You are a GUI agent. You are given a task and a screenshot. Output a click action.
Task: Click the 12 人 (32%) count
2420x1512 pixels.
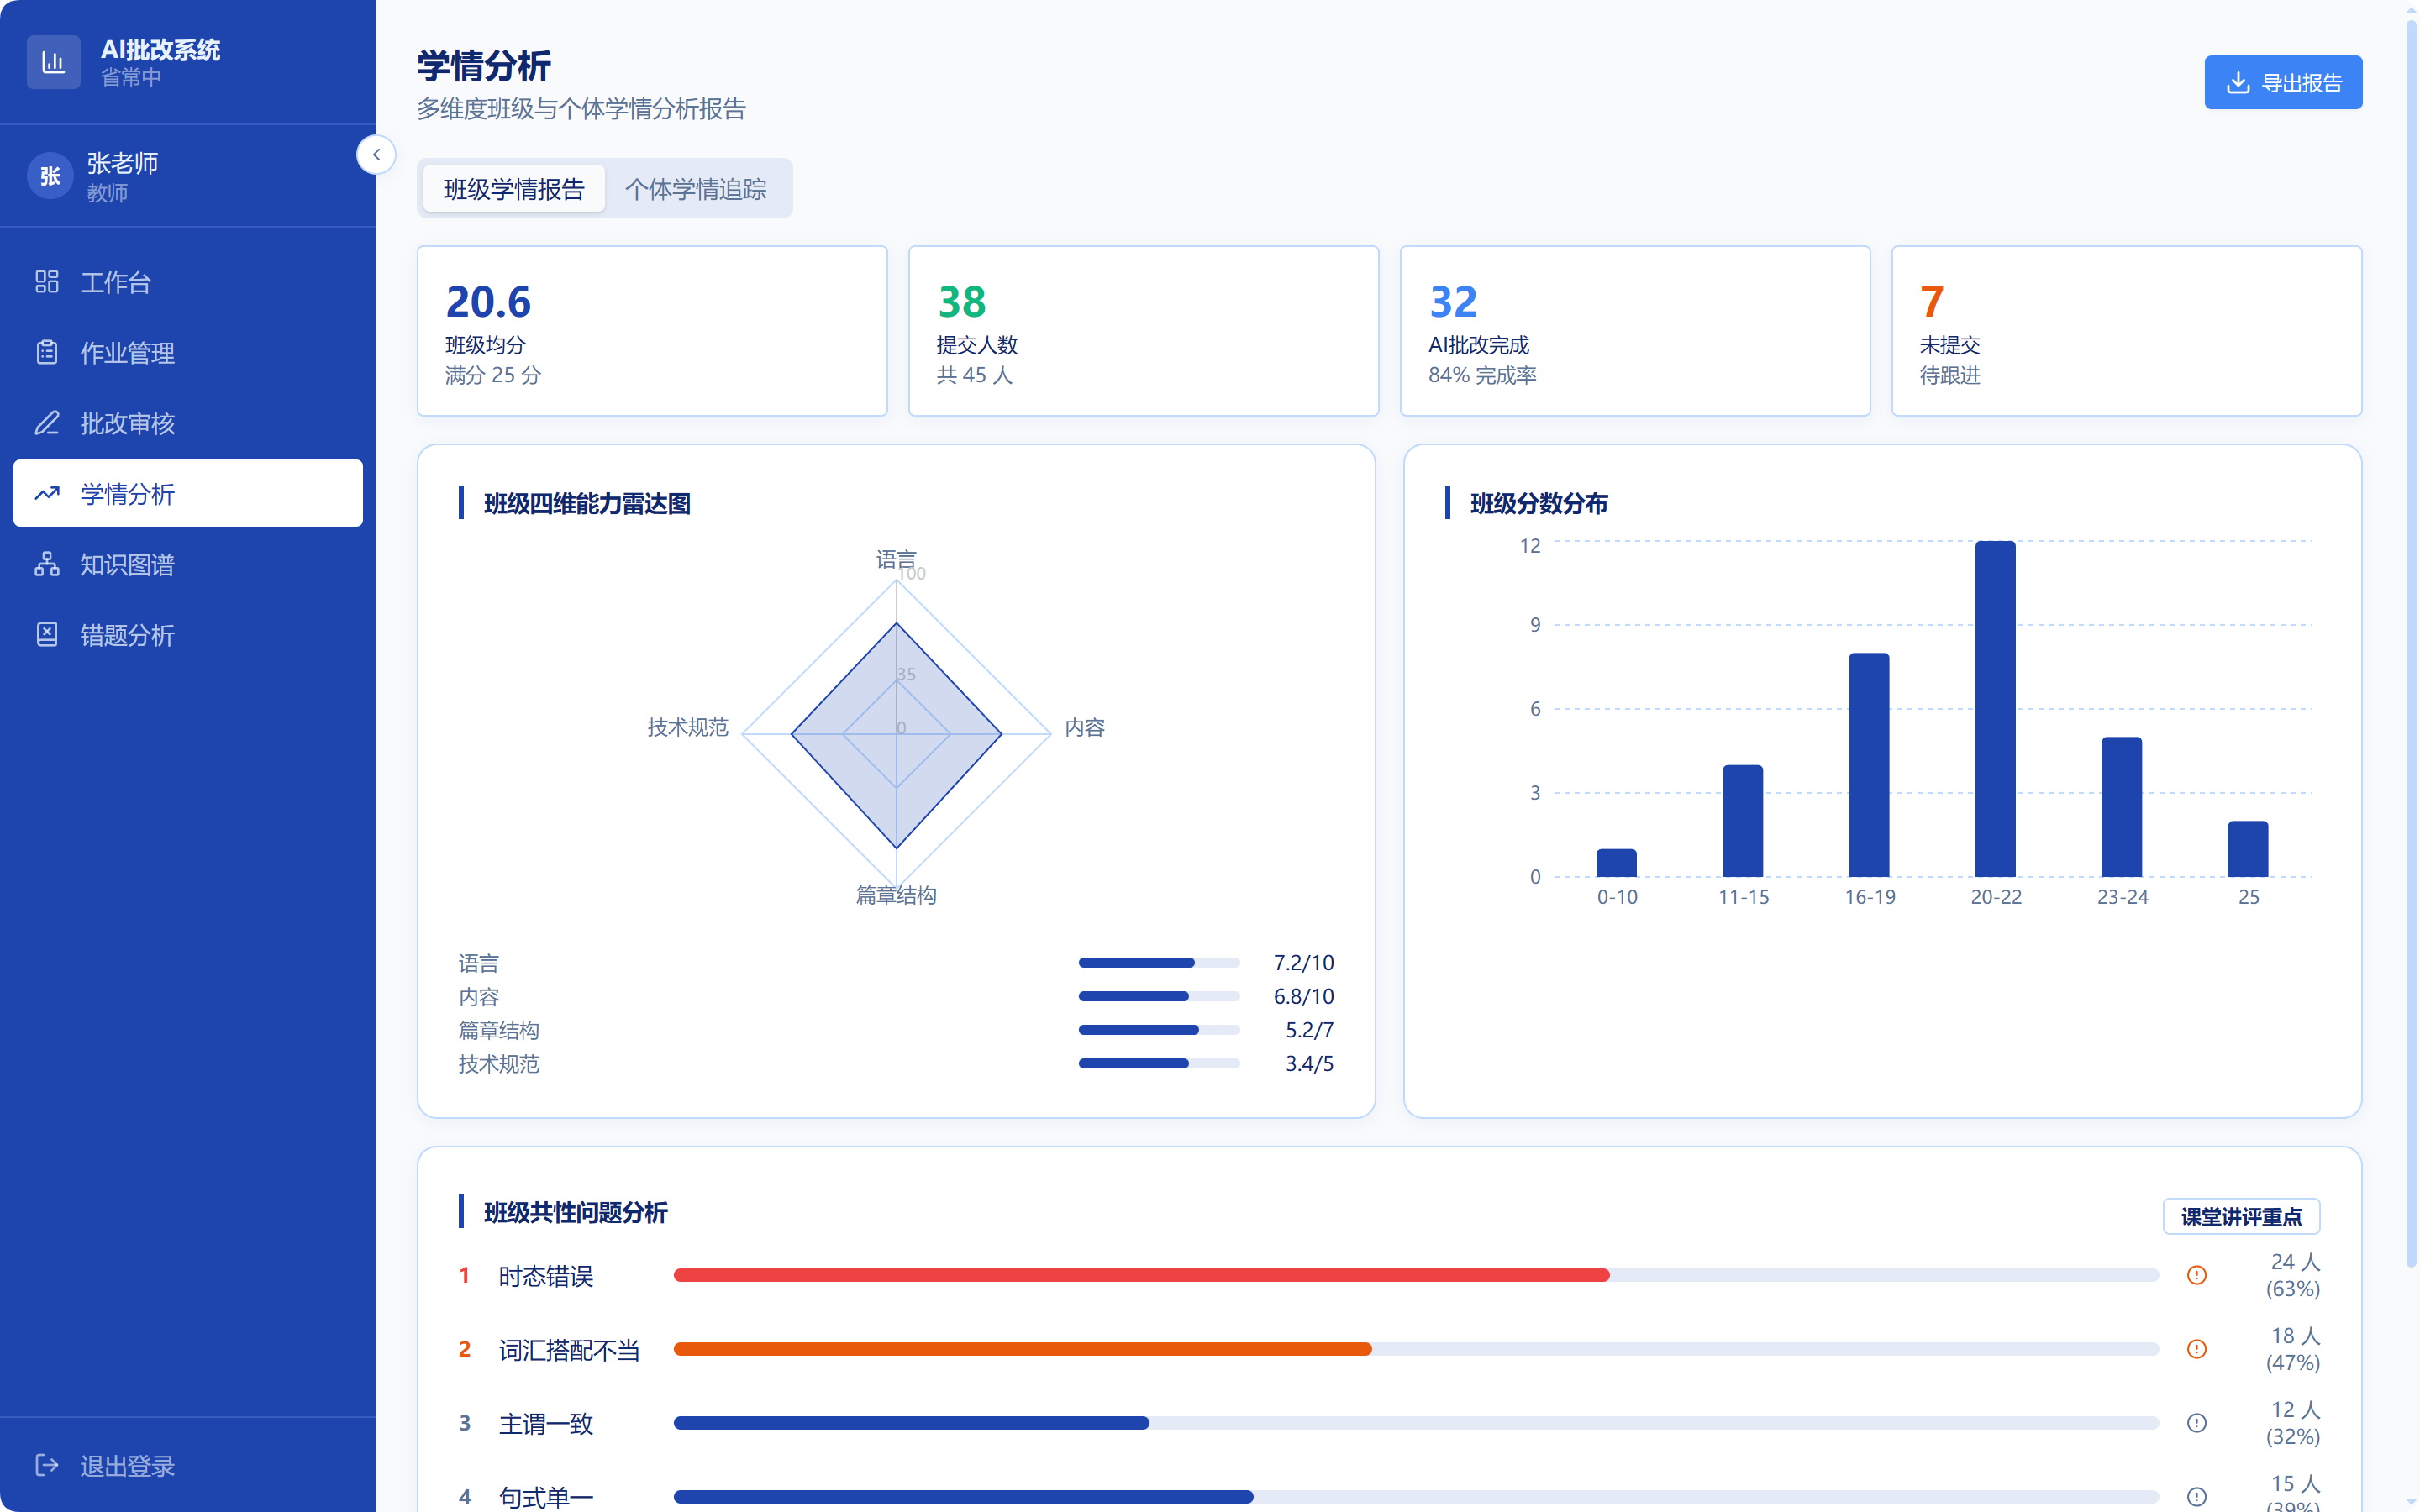(x=2293, y=1423)
